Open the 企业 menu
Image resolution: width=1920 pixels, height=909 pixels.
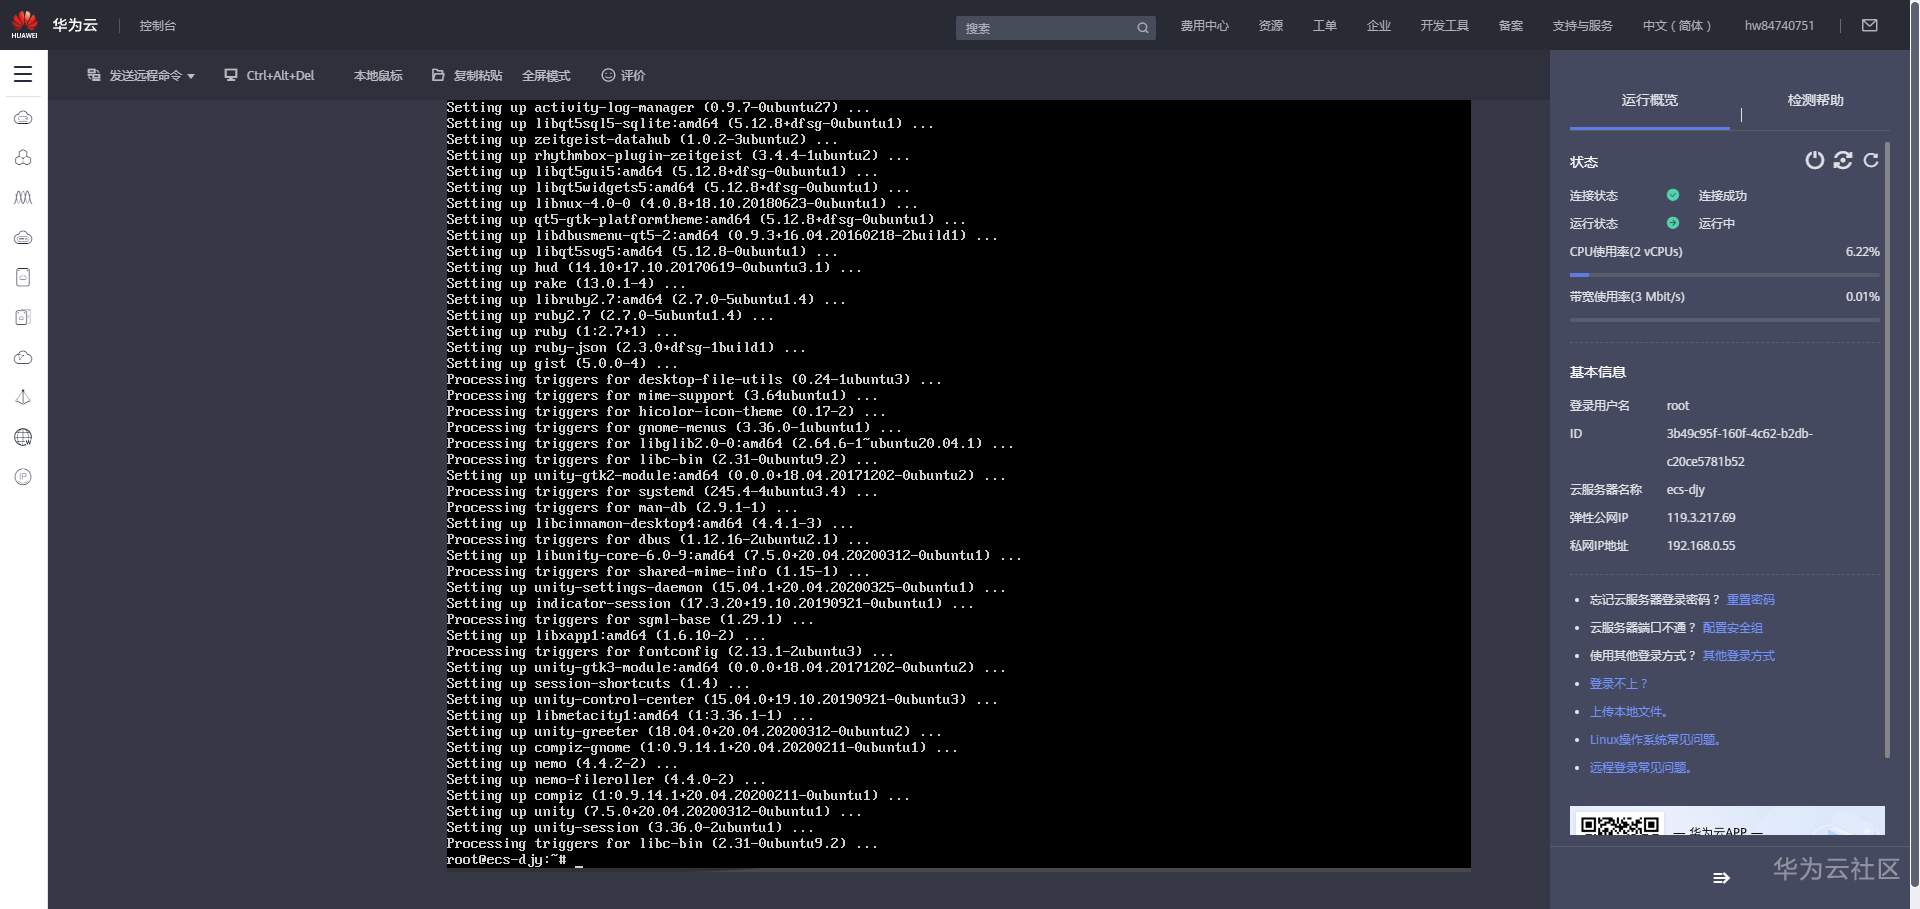(1379, 26)
